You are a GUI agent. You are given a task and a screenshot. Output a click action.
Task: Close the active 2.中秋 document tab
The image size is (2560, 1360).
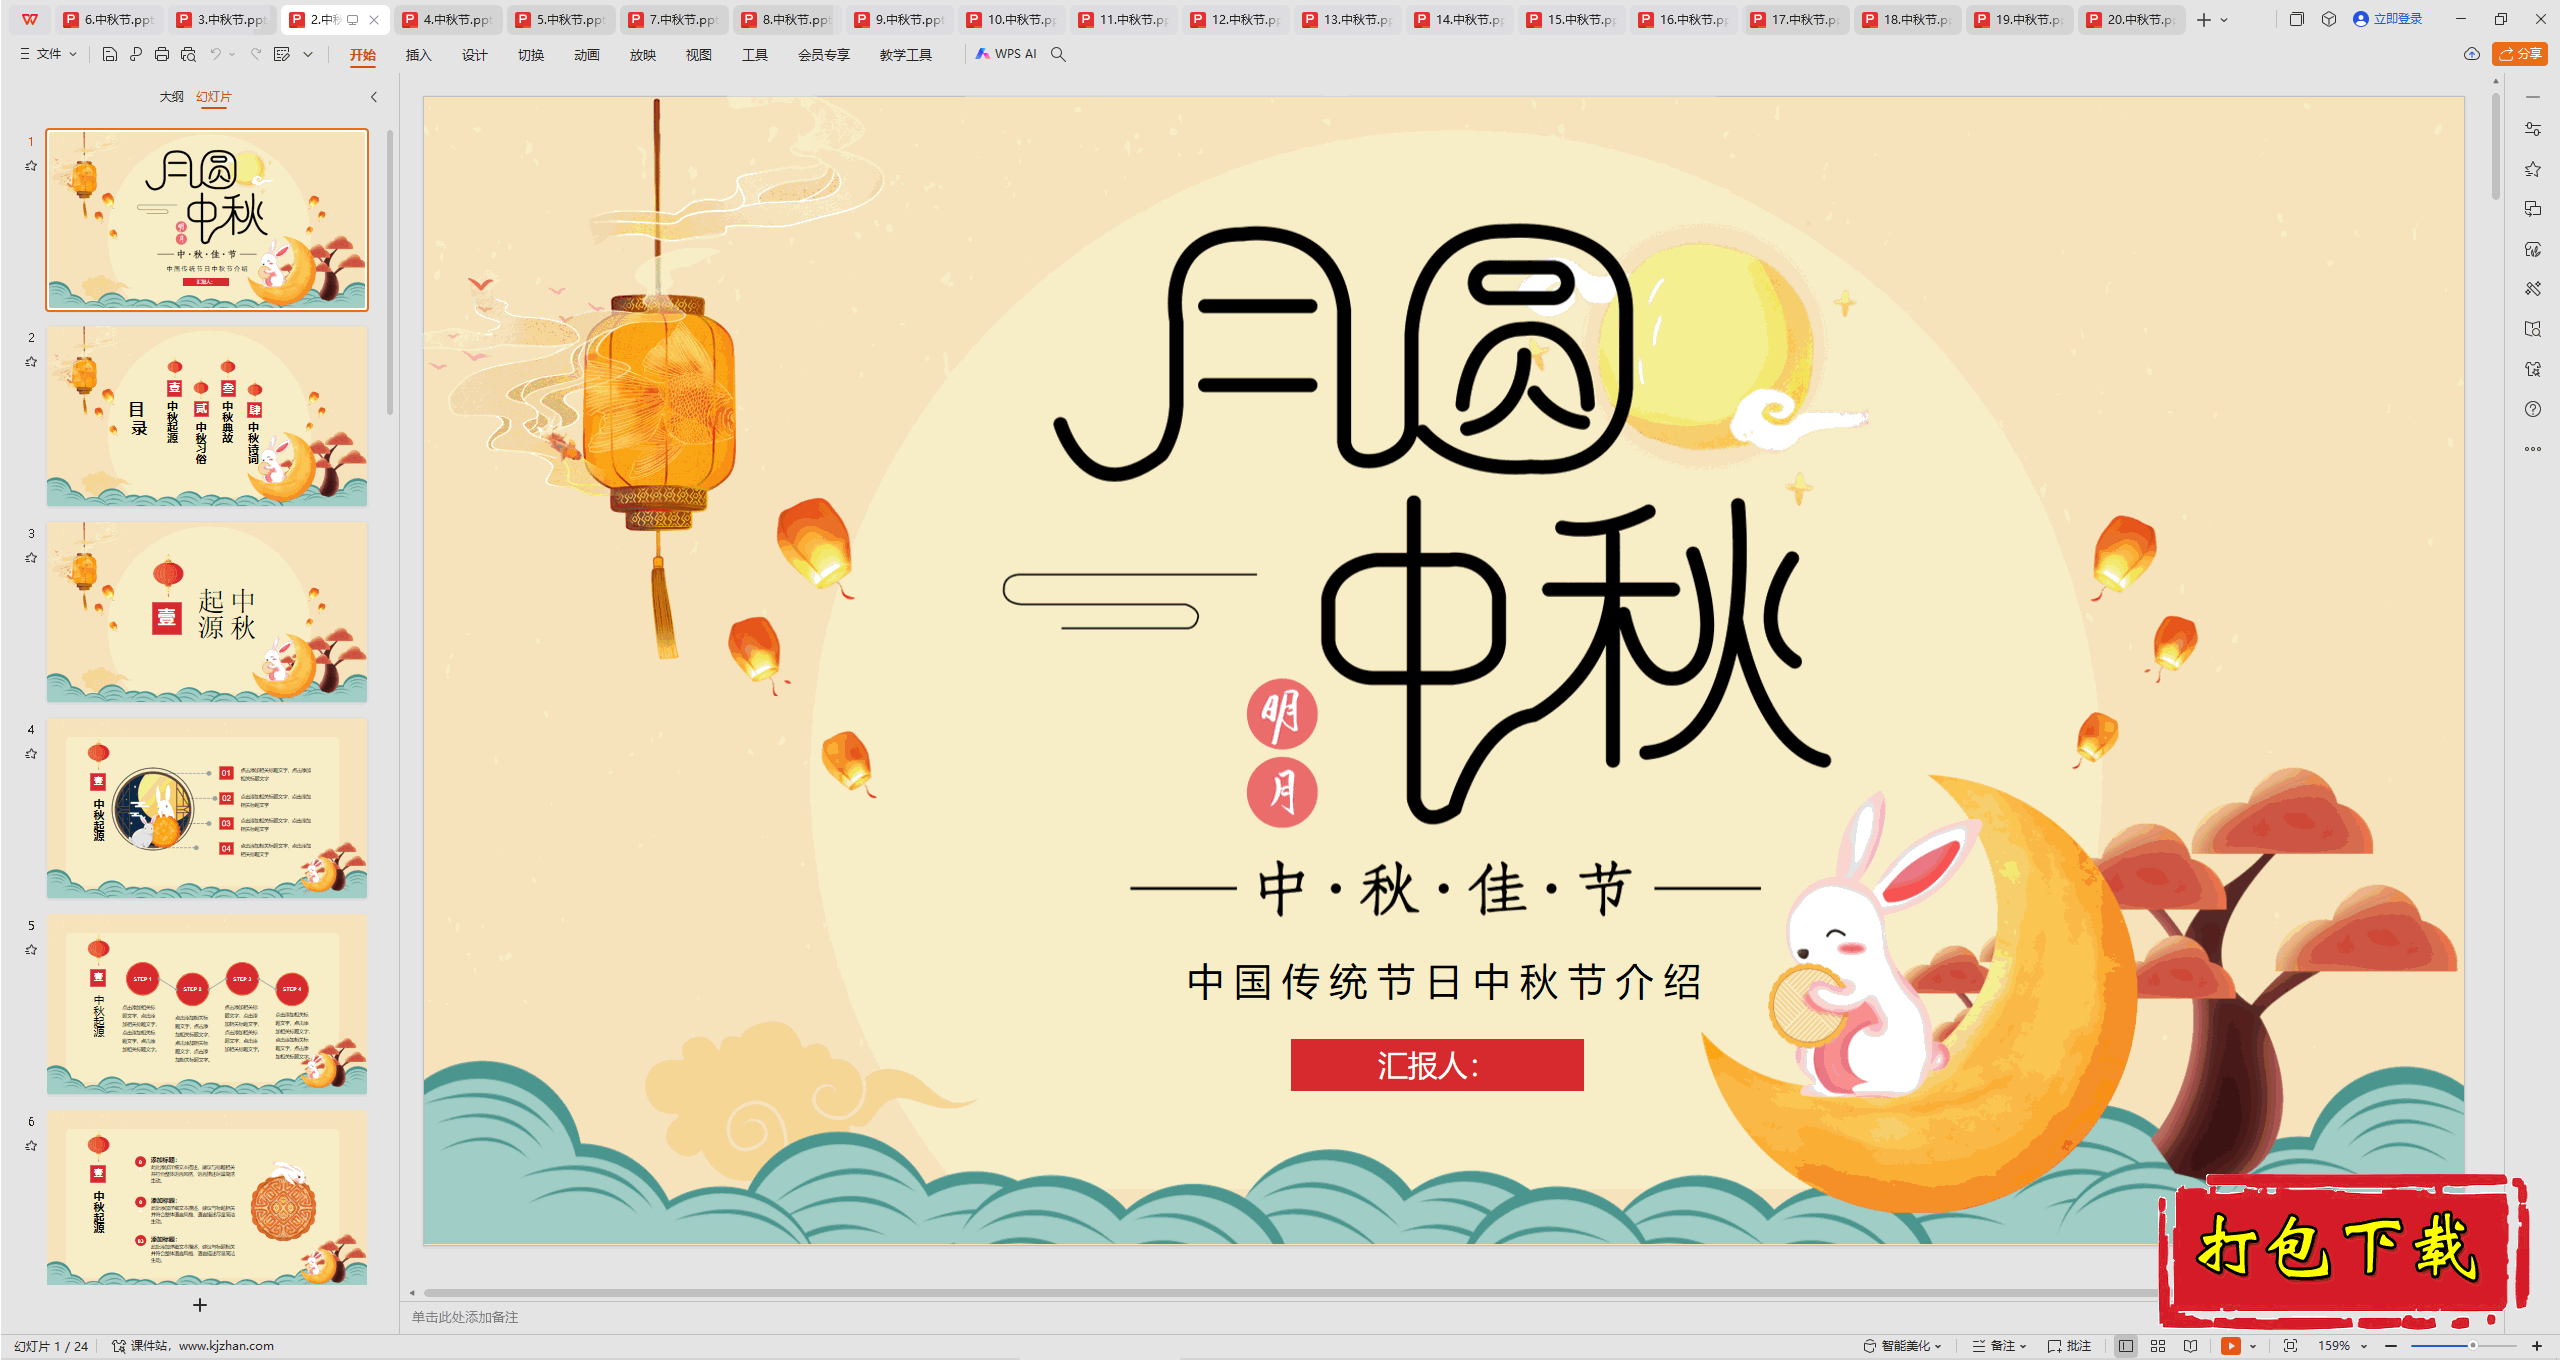[374, 20]
